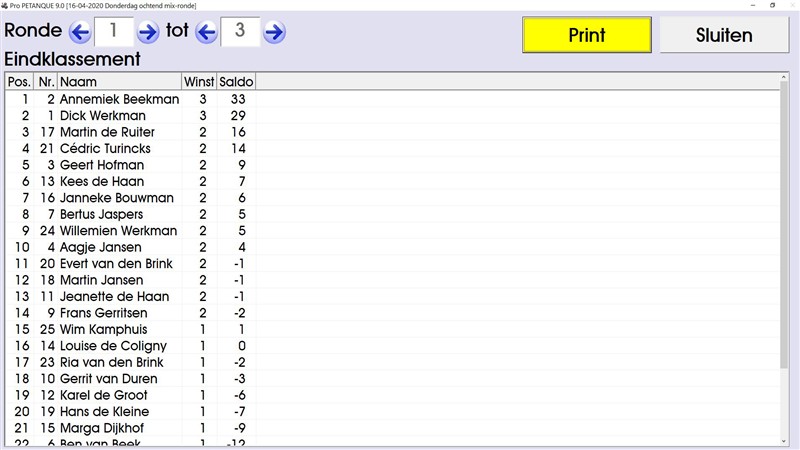Viewport: 800px width, 450px height.
Task: Select the Annemiek Beekman row
Action: (x=119, y=100)
